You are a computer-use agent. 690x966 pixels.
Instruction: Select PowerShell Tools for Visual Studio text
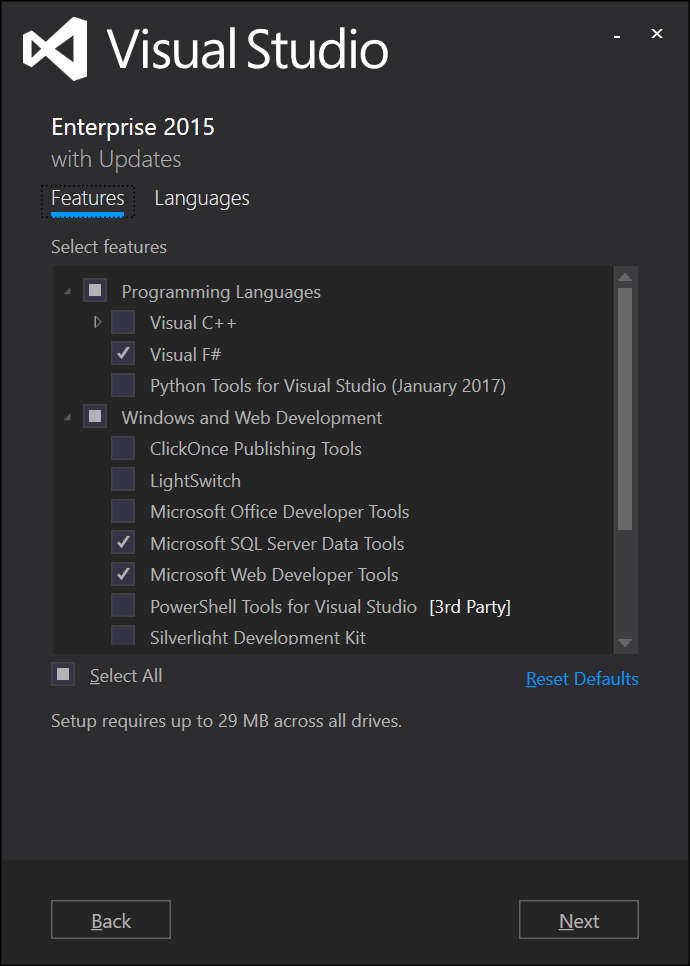coord(283,607)
